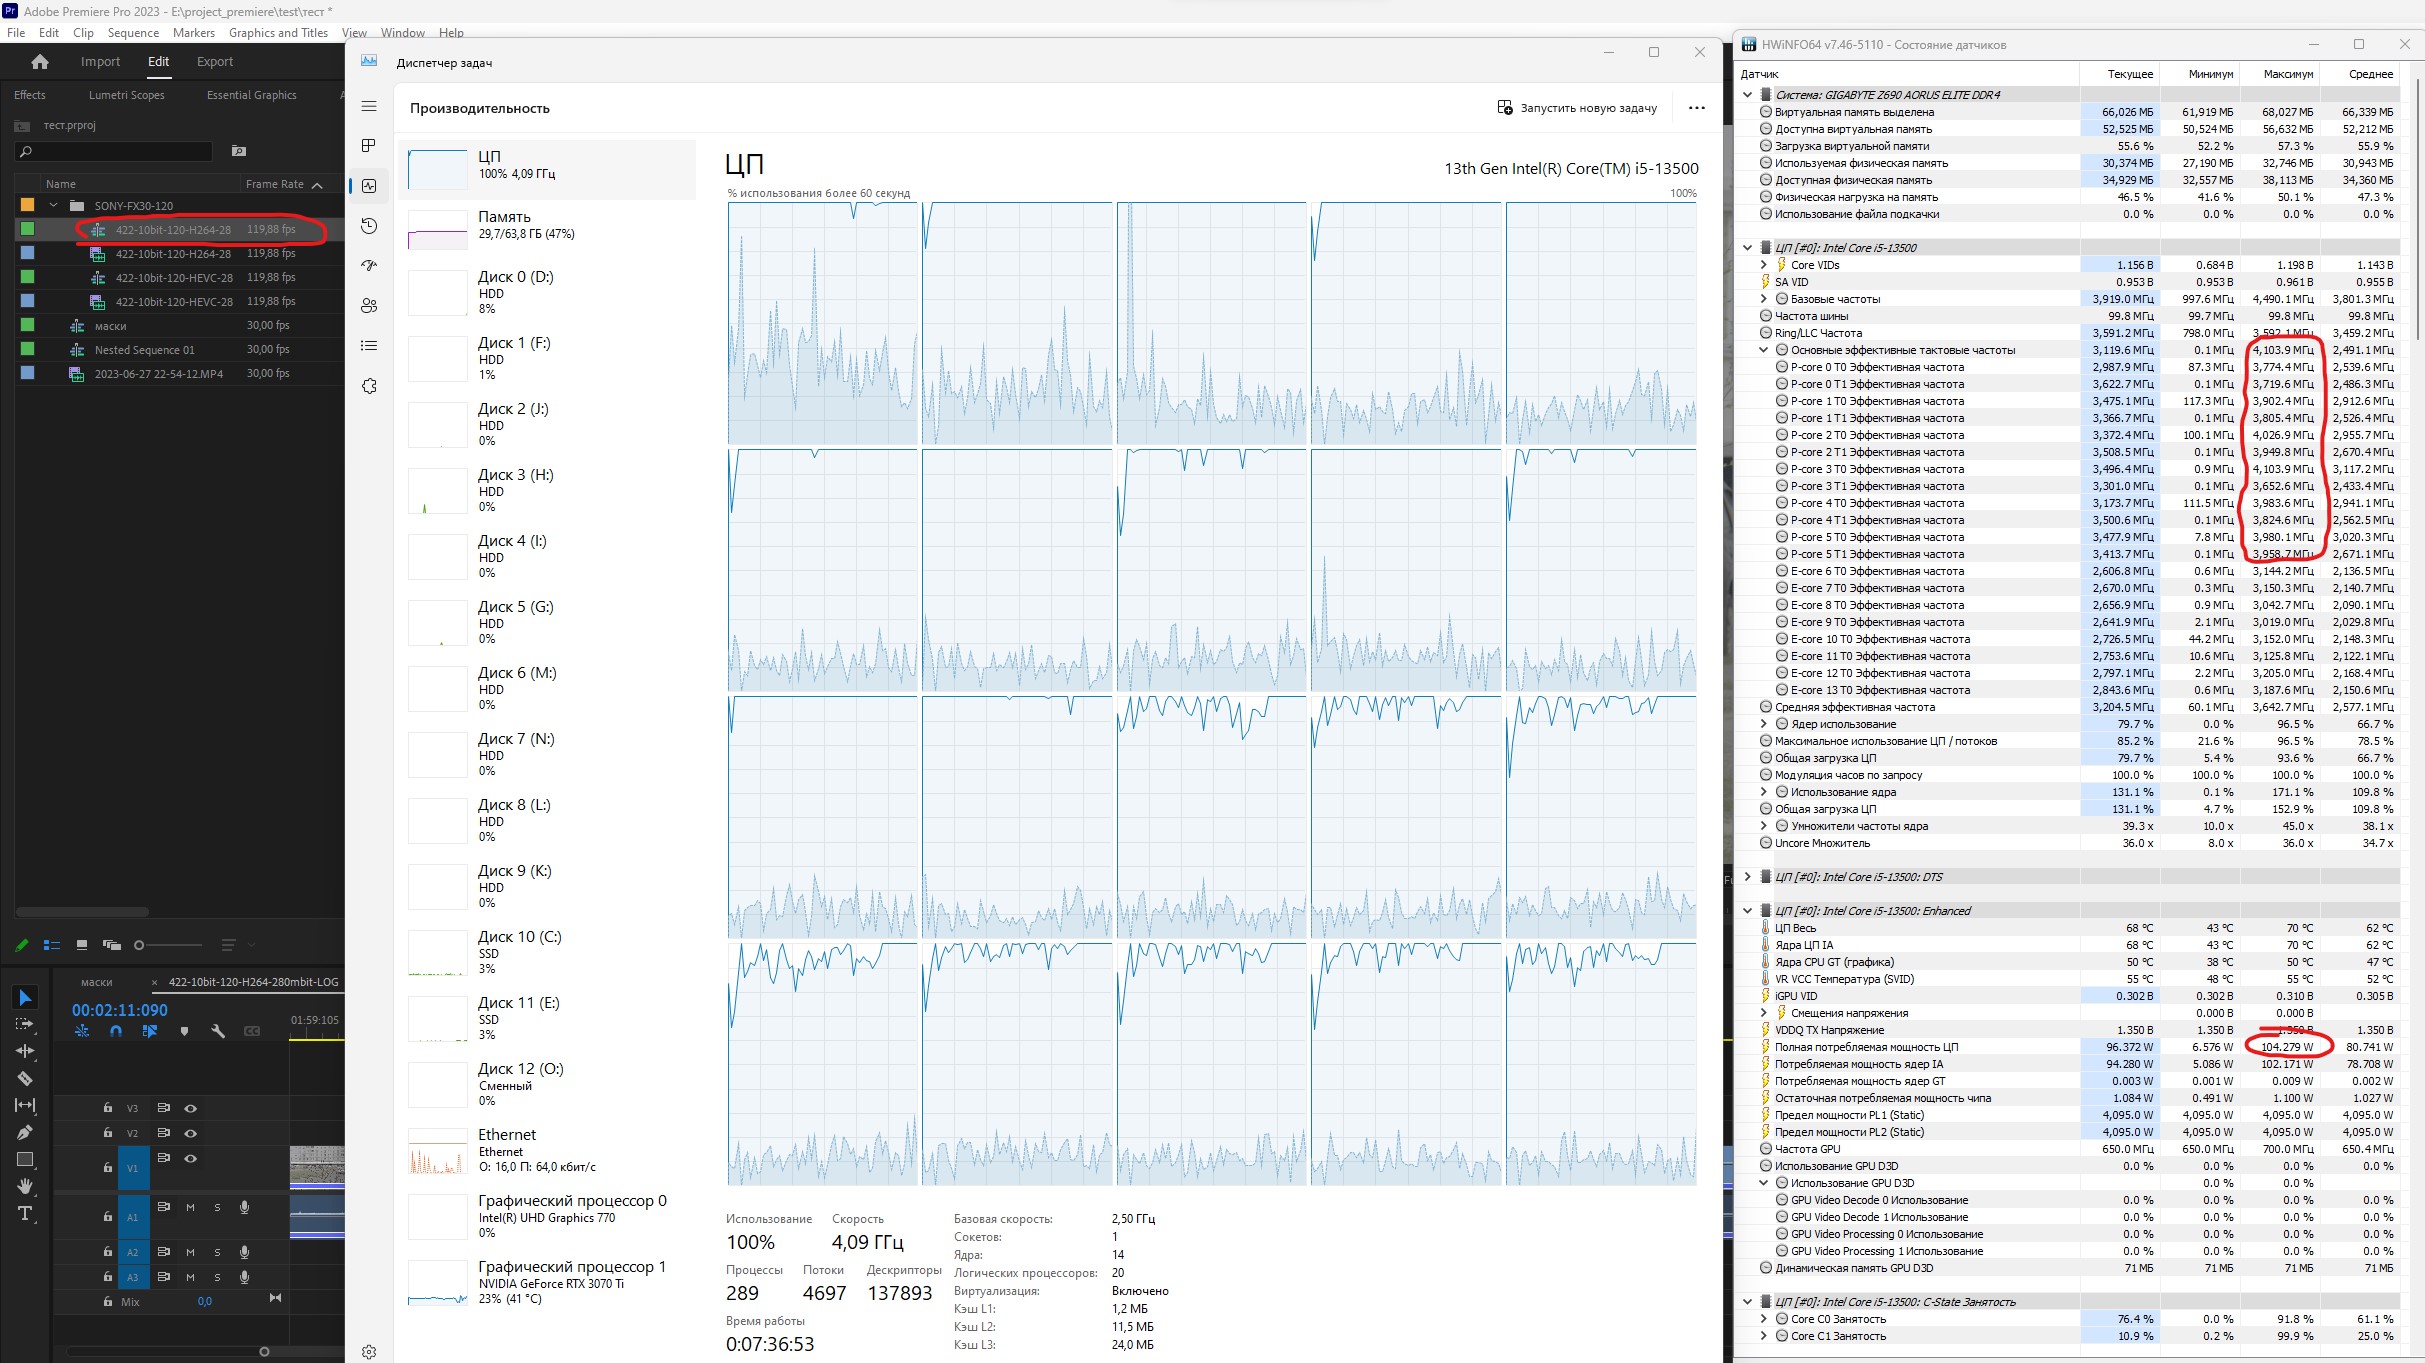Open timeline display settings wrench
This screenshot has width=2425, height=1363.
218,1031
